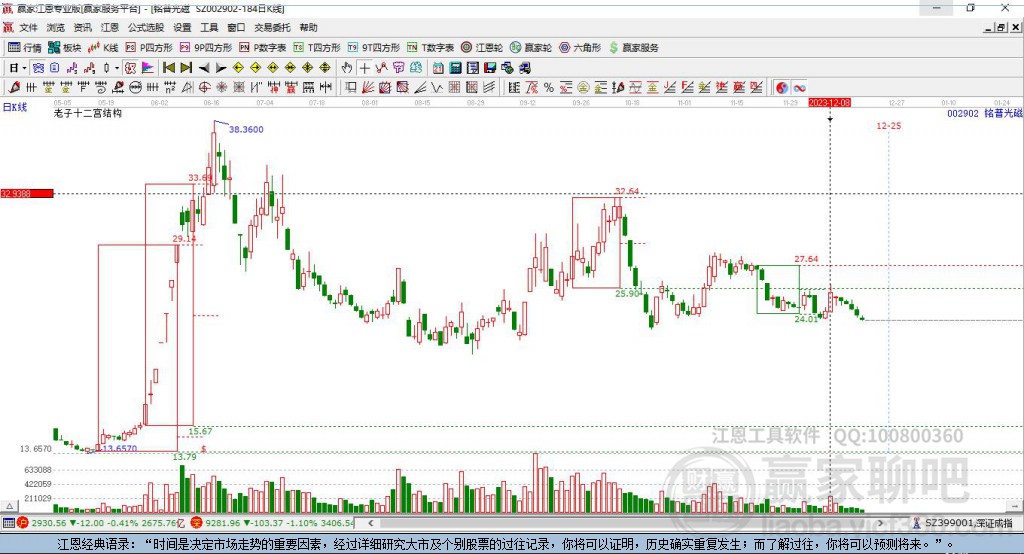The image size is (1024, 554).
Task: Click the black left arrow to move back
Action: [x=204, y=68]
